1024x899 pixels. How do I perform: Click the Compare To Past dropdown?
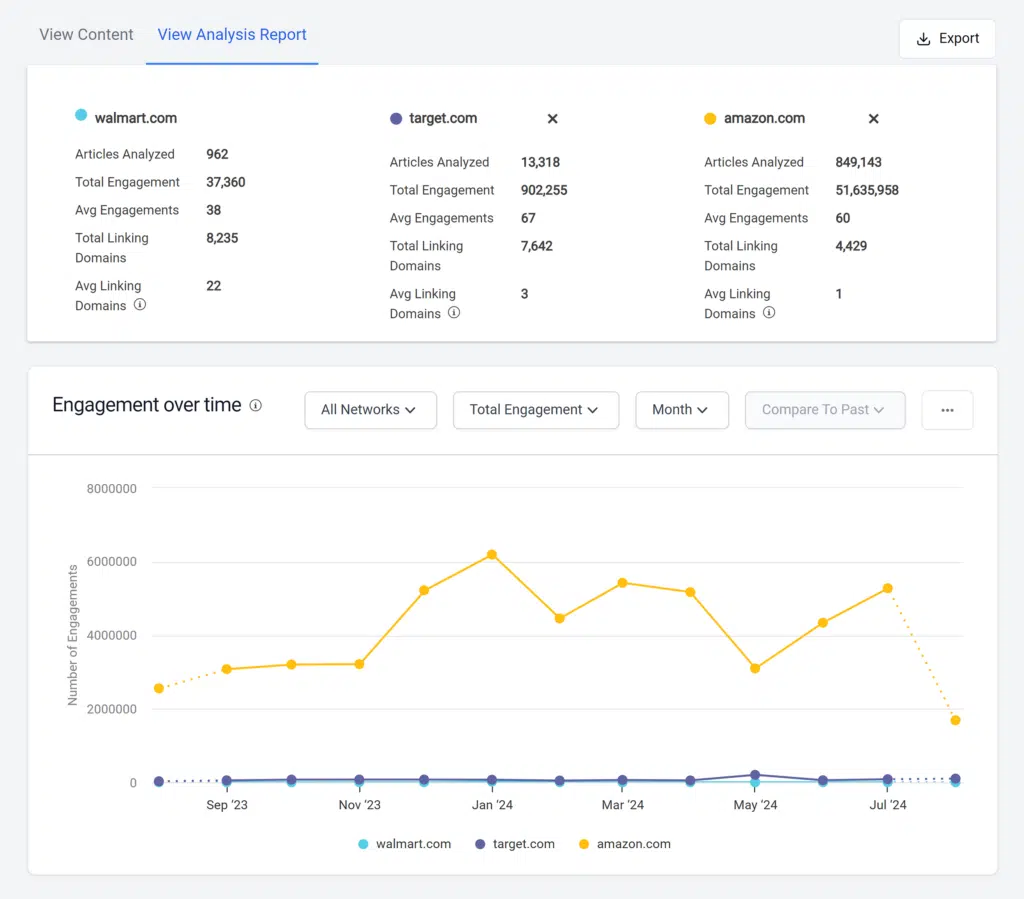point(824,410)
